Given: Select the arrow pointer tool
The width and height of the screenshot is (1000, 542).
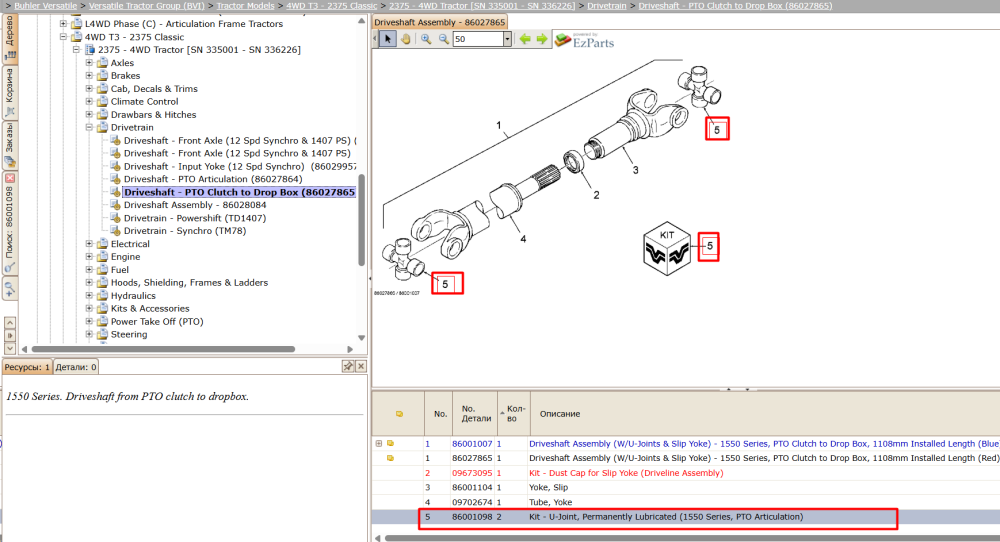Looking at the screenshot, I should [x=387, y=39].
